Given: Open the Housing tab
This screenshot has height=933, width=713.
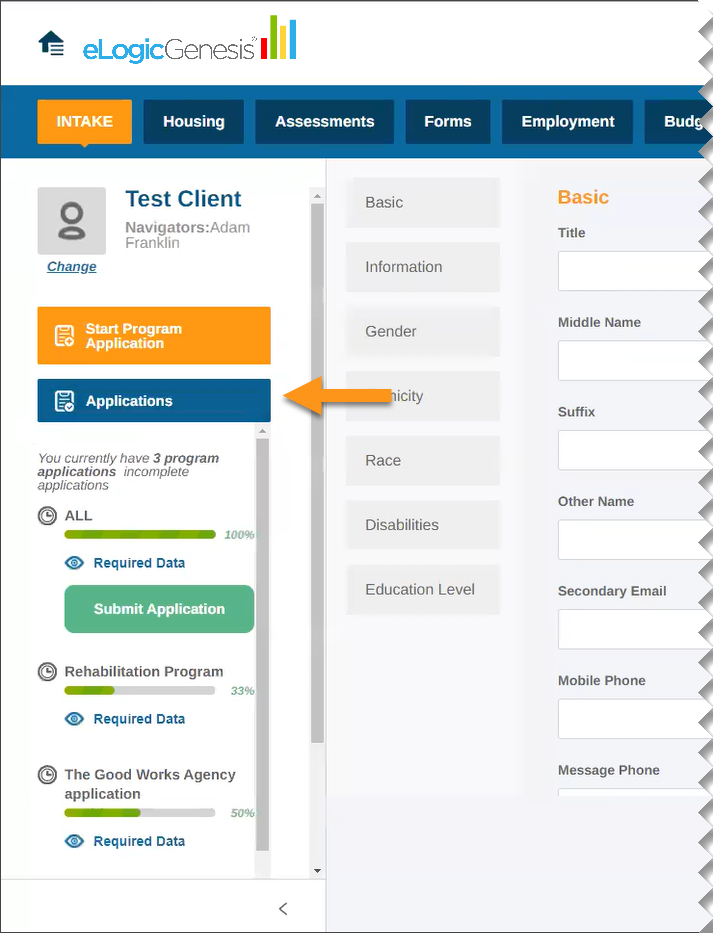Looking at the screenshot, I should 194,122.
